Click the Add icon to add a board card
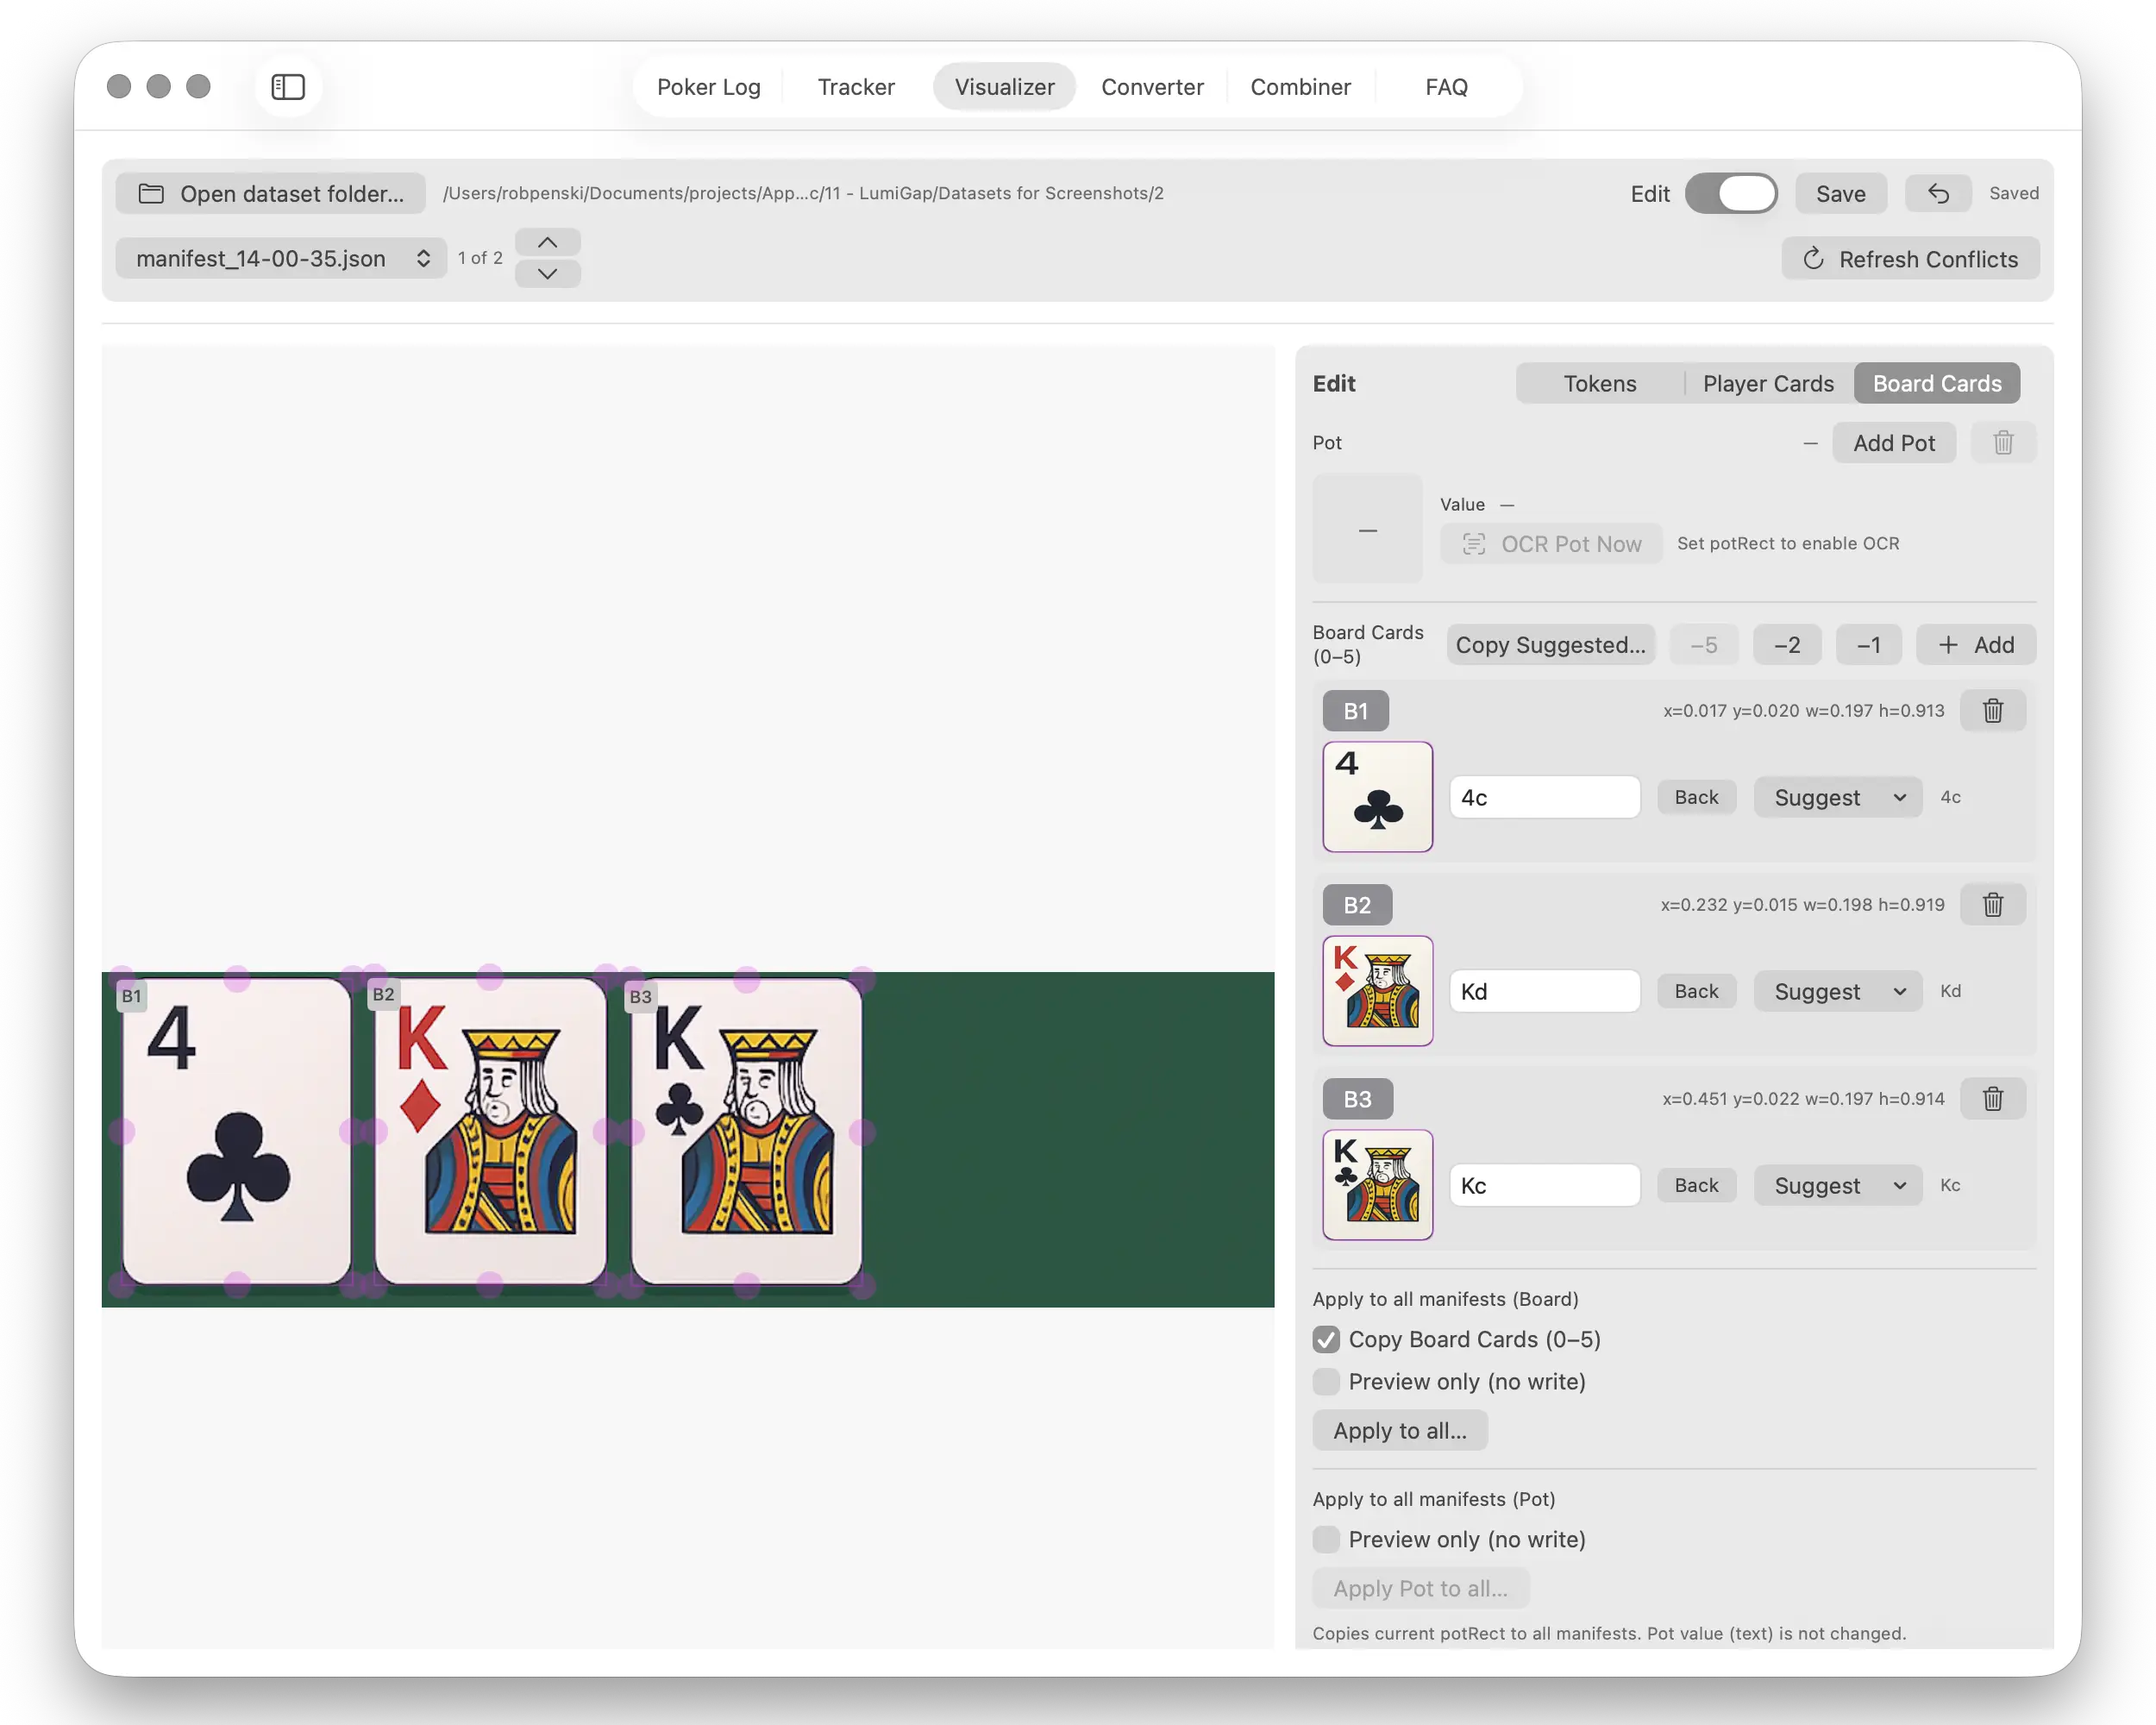The image size is (2156, 1725). (1976, 645)
